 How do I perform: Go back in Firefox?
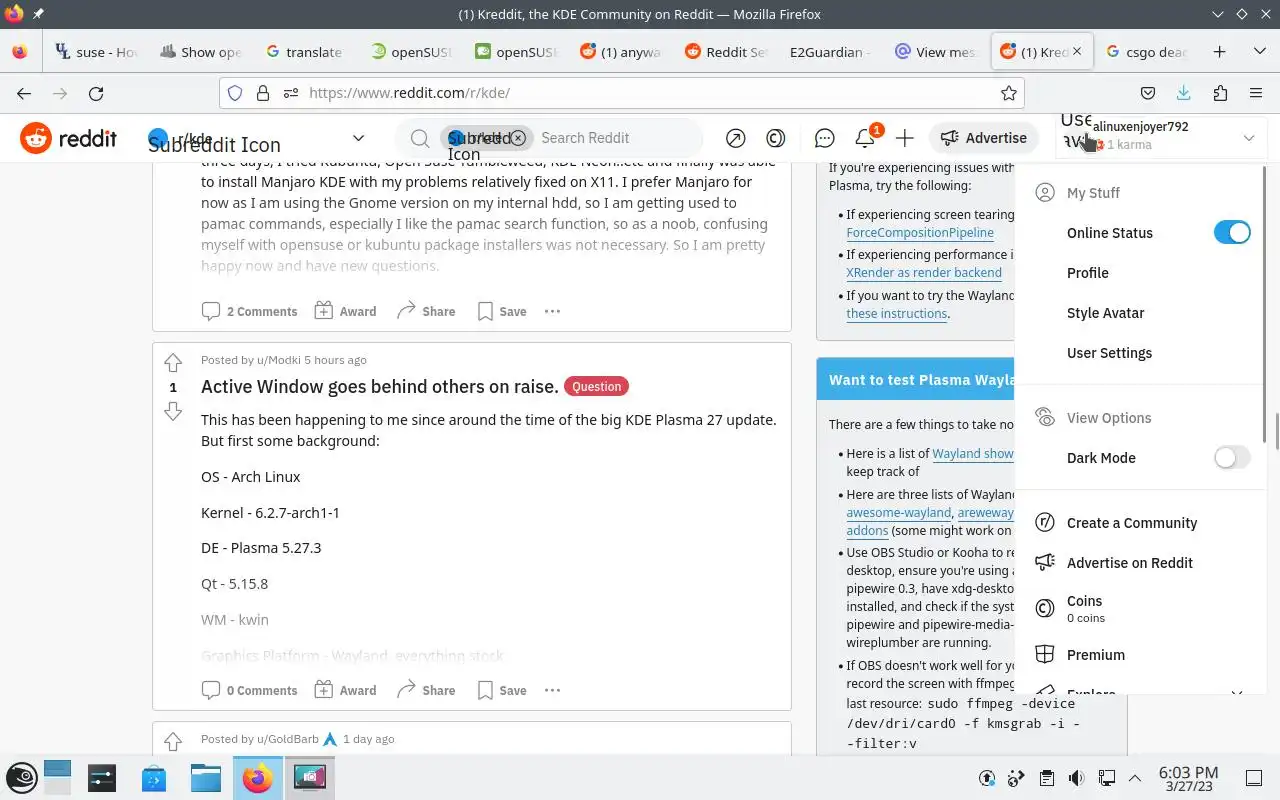coord(24,93)
